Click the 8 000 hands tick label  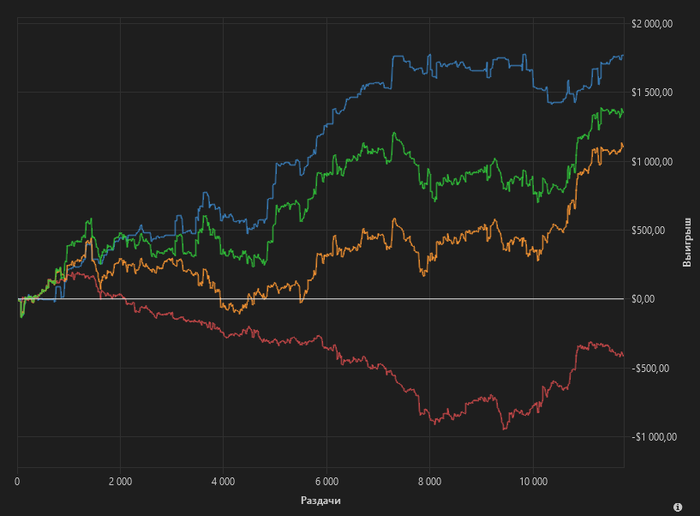pyautogui.click(x=429, y=482)
